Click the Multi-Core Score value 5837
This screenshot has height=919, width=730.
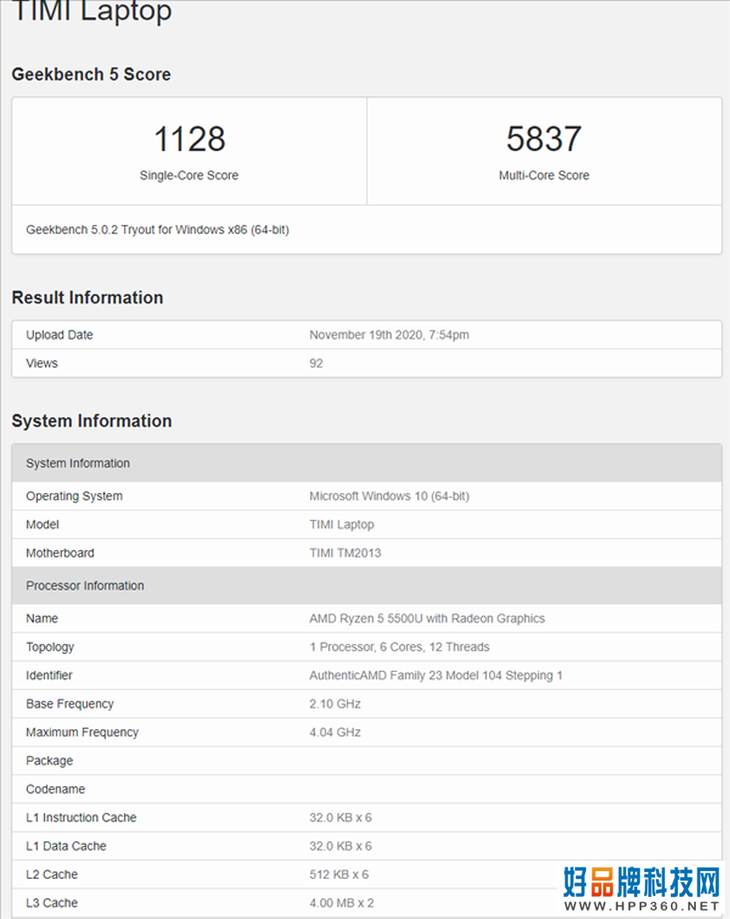tap(544, 139)
